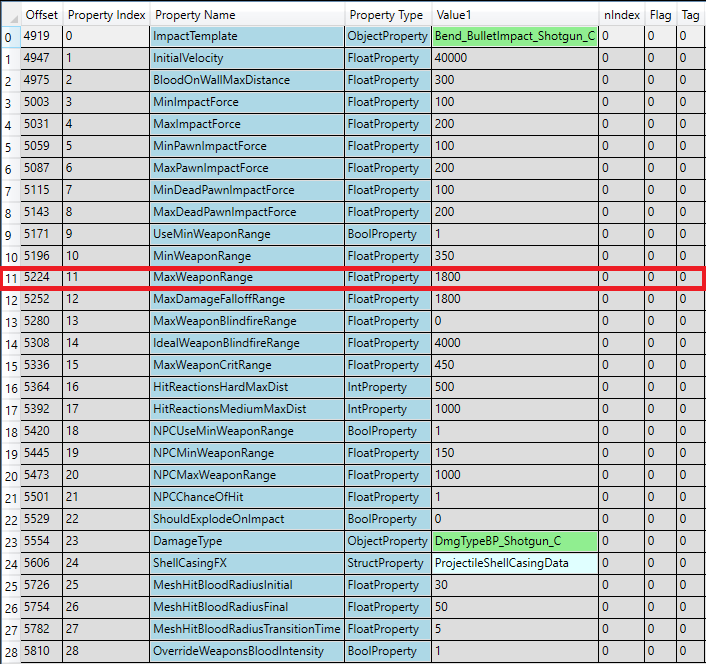Open DmgTypeBP_Shotgun_C object value
This screenshot has height=664, width=706.
(515, 542)
